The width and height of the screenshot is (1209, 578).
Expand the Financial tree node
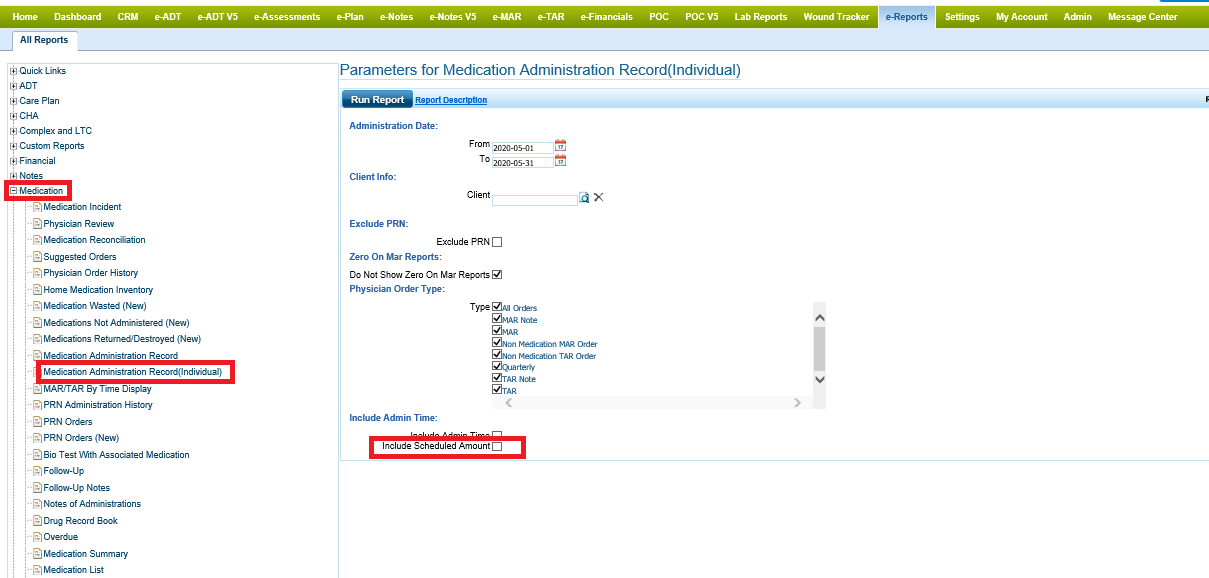[13, 161]
